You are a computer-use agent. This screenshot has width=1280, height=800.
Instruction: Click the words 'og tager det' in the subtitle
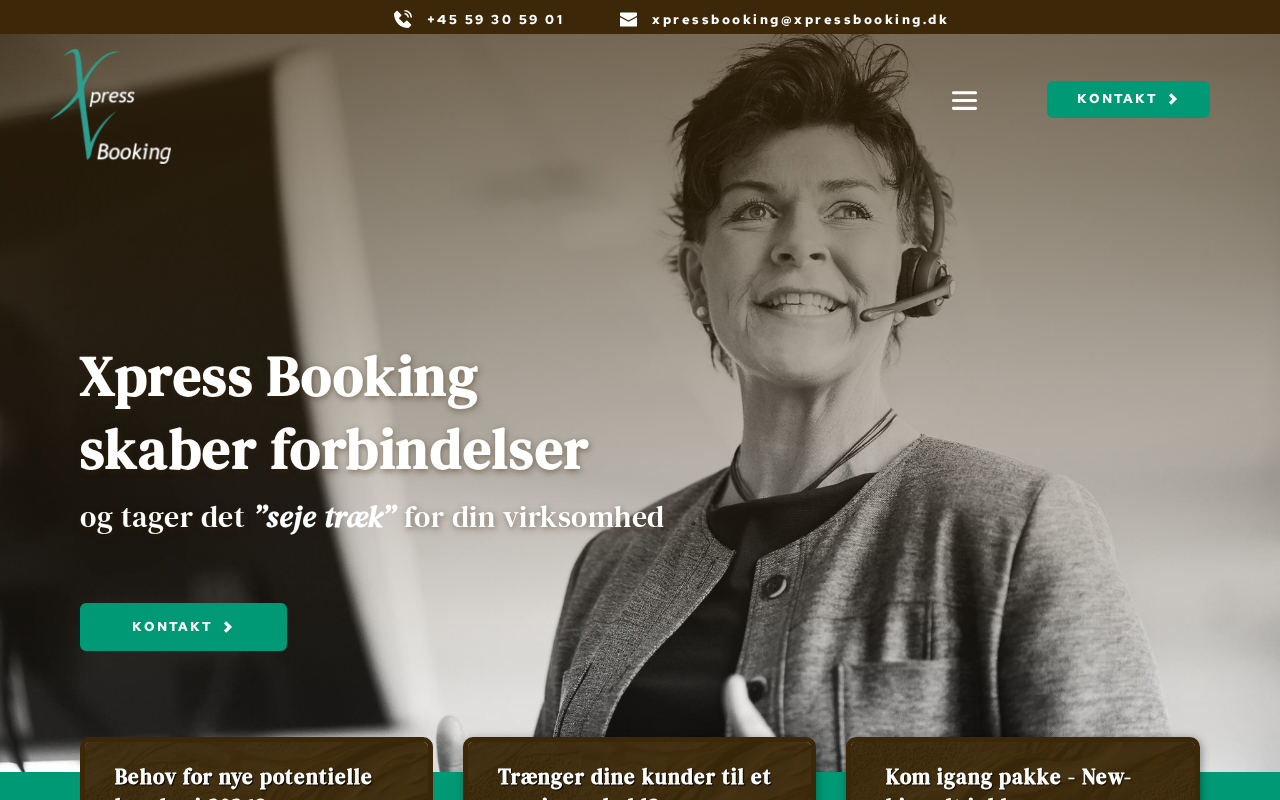[162, 517]
